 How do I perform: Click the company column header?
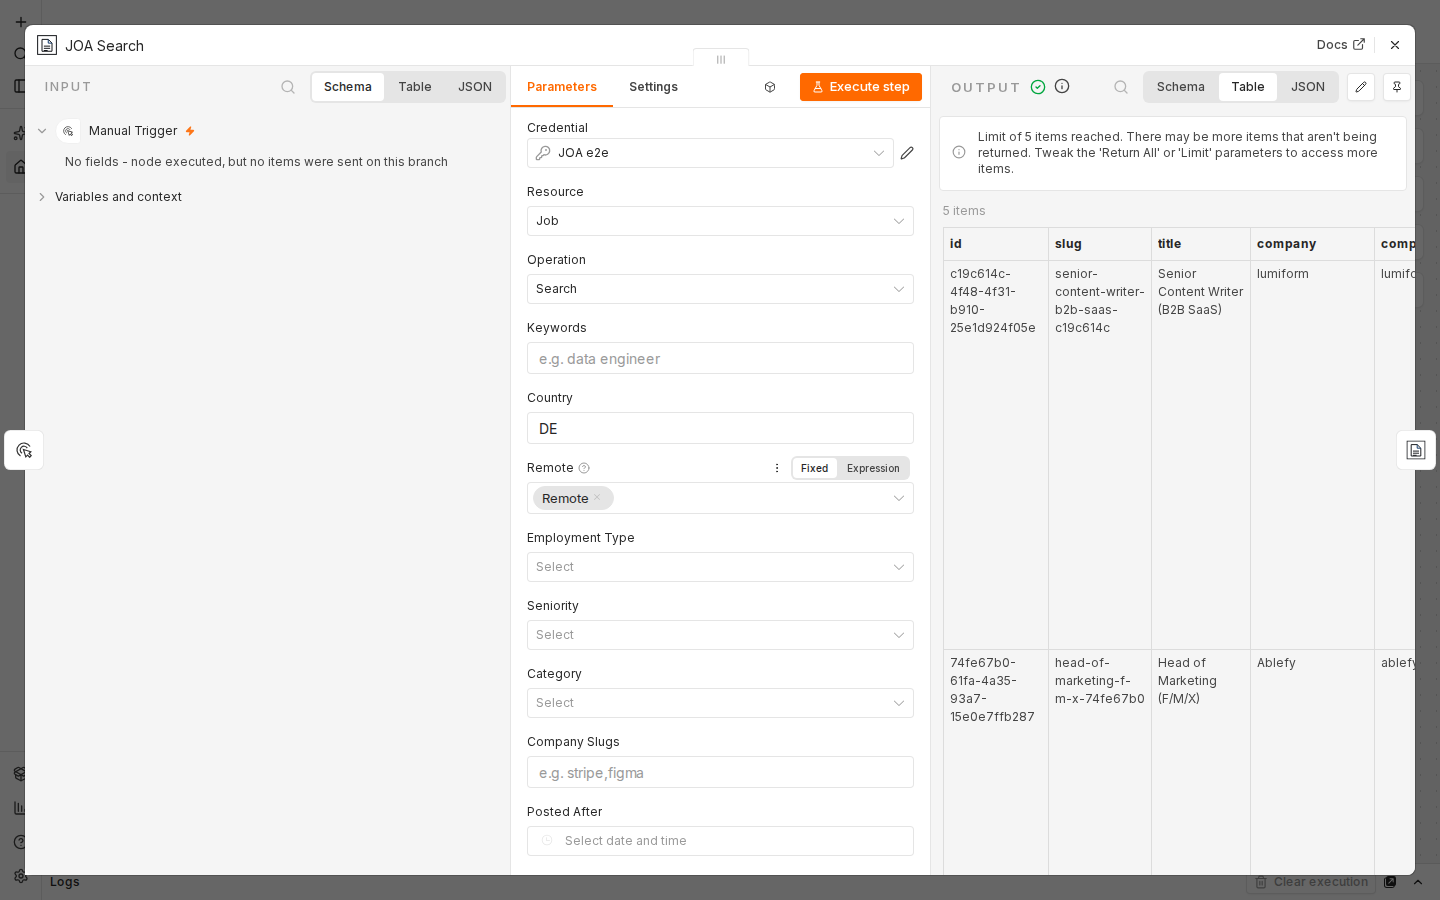click(1312, 244)
